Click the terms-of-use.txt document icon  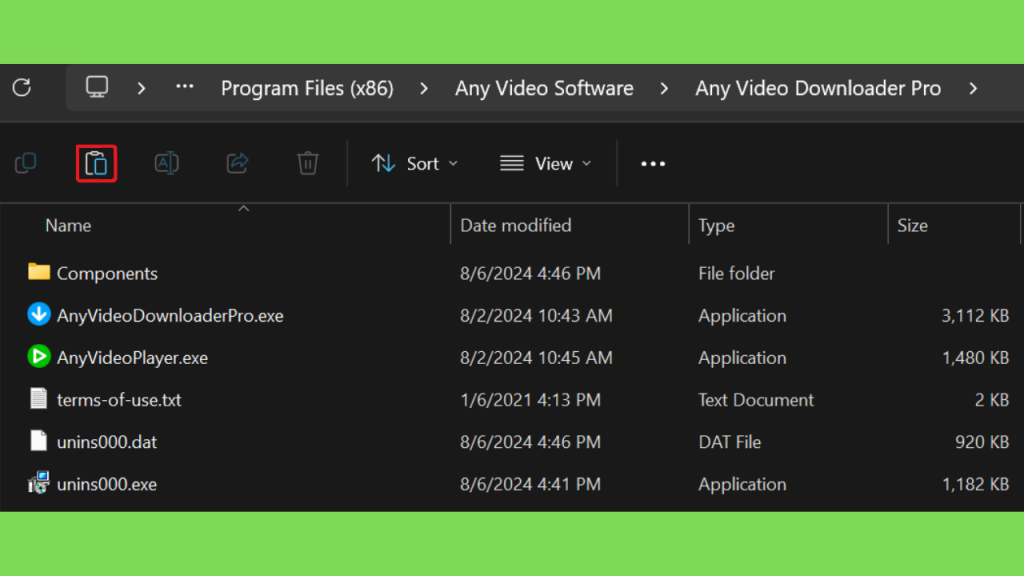click(x=39, y=398)
